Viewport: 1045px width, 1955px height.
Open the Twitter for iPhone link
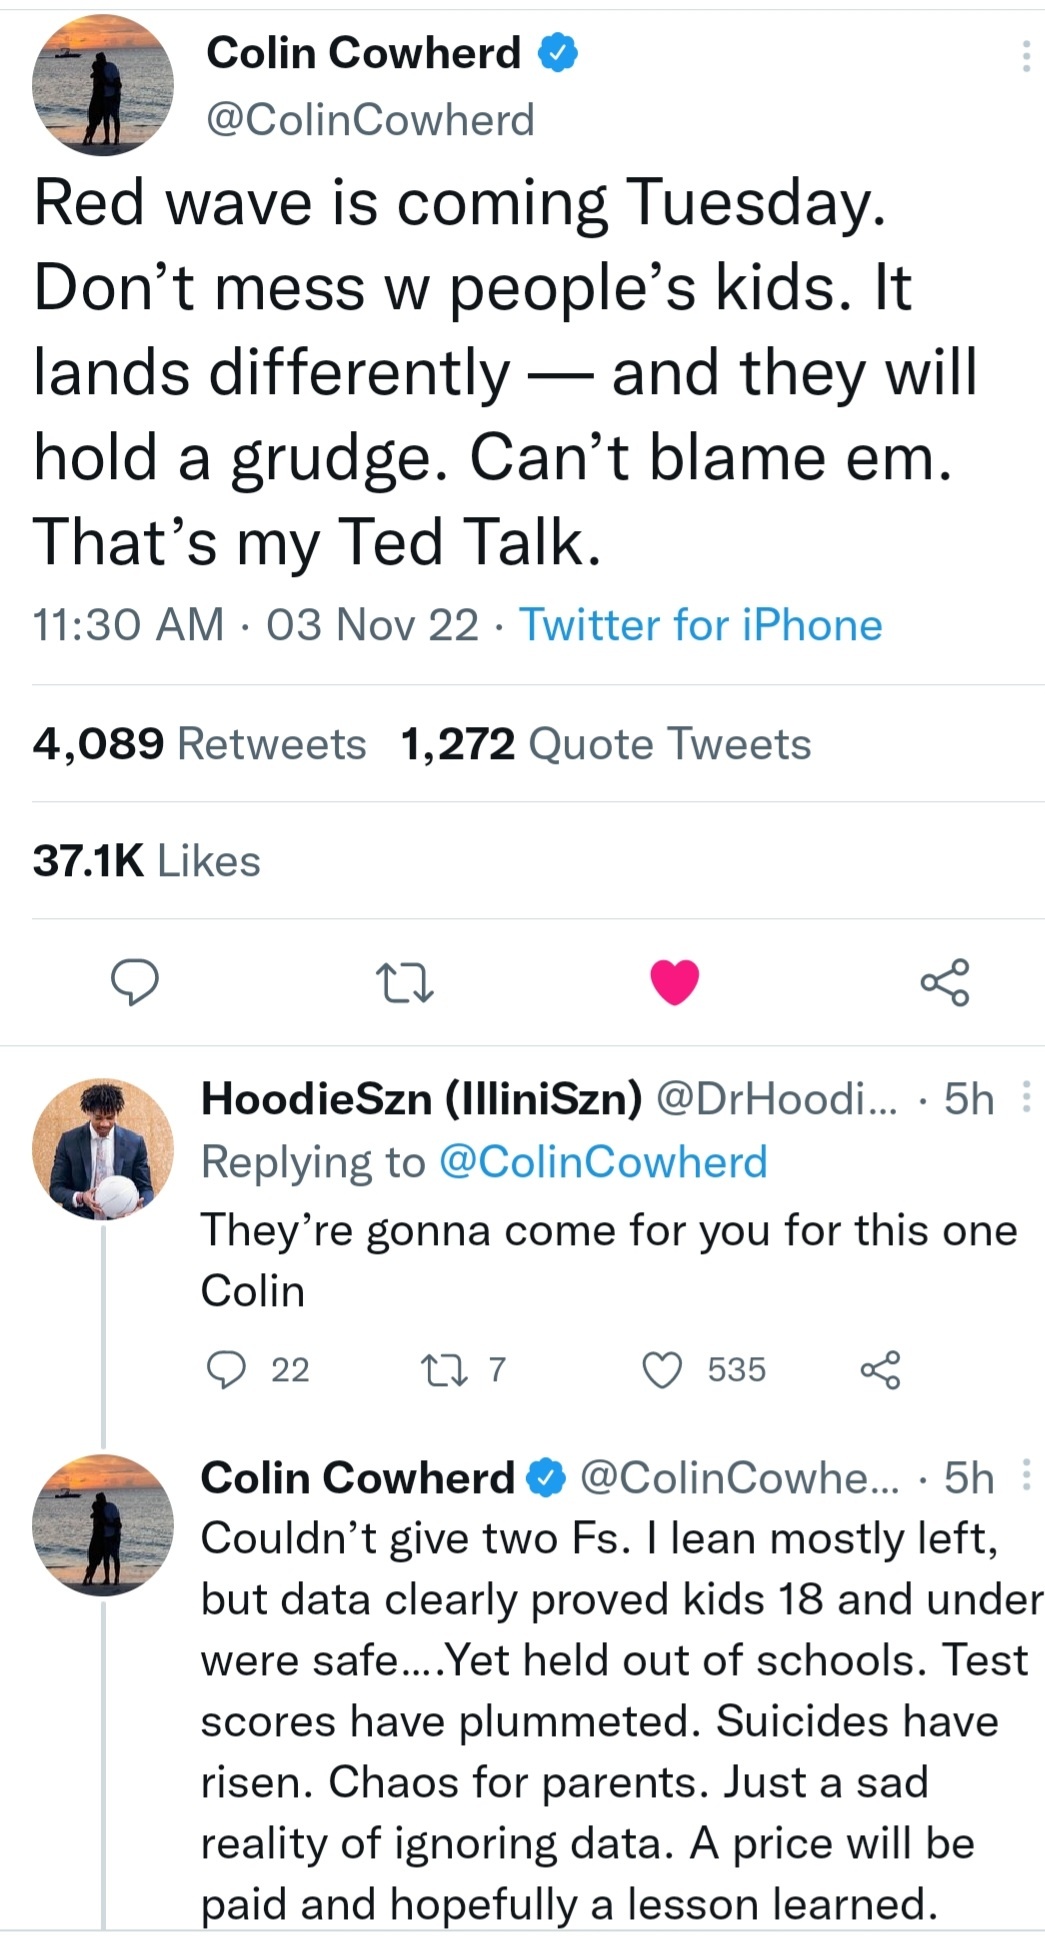(700, 625)
